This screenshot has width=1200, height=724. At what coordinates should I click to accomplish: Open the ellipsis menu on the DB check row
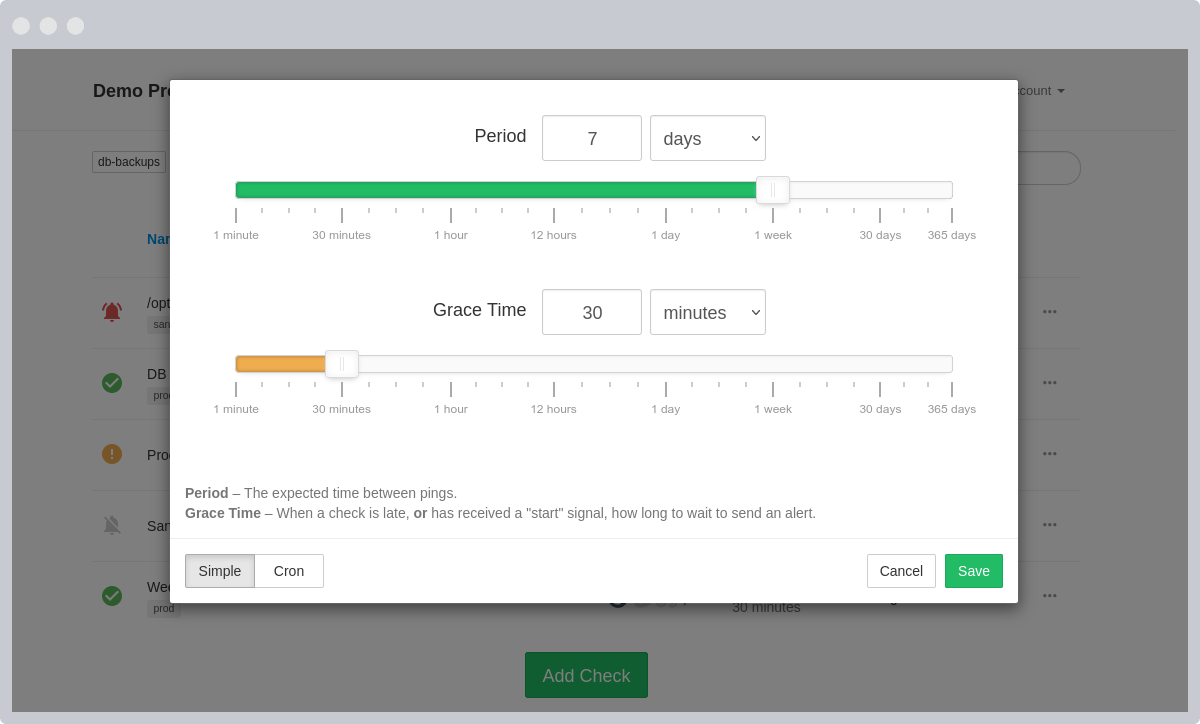point(1049,382)
